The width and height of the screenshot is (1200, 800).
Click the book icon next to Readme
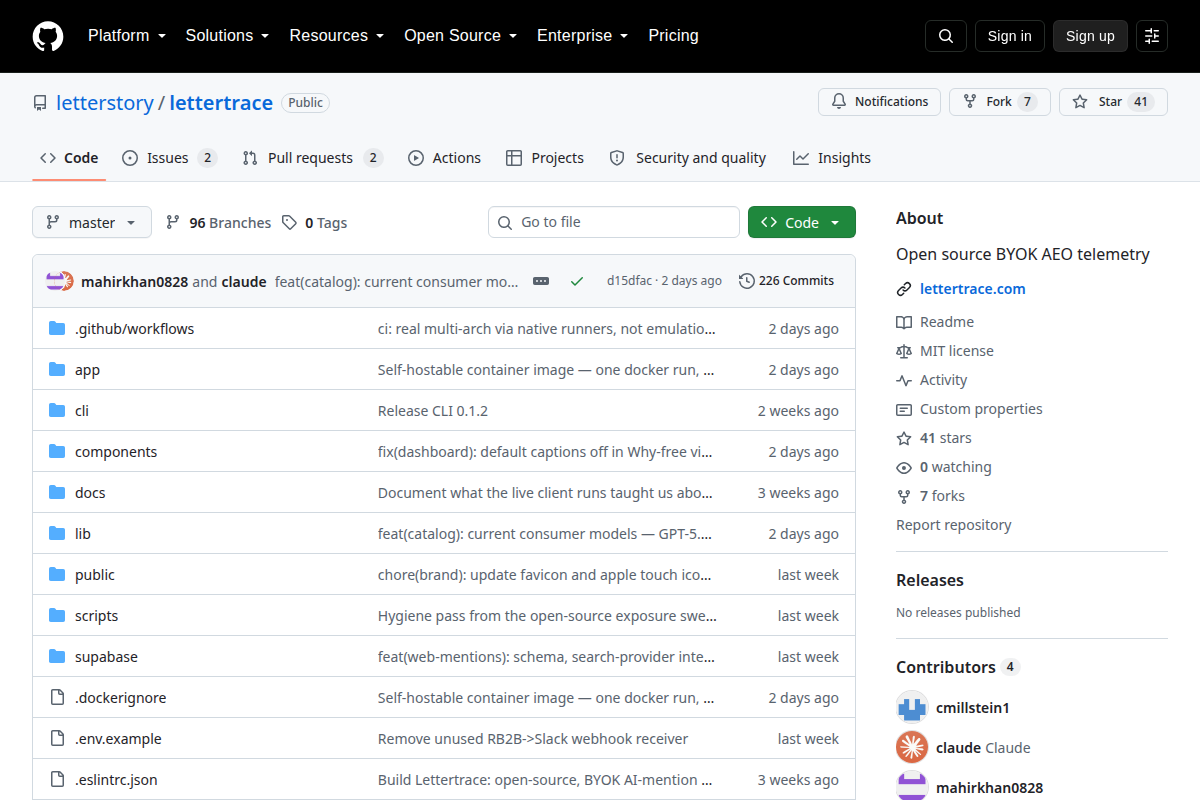904,322
